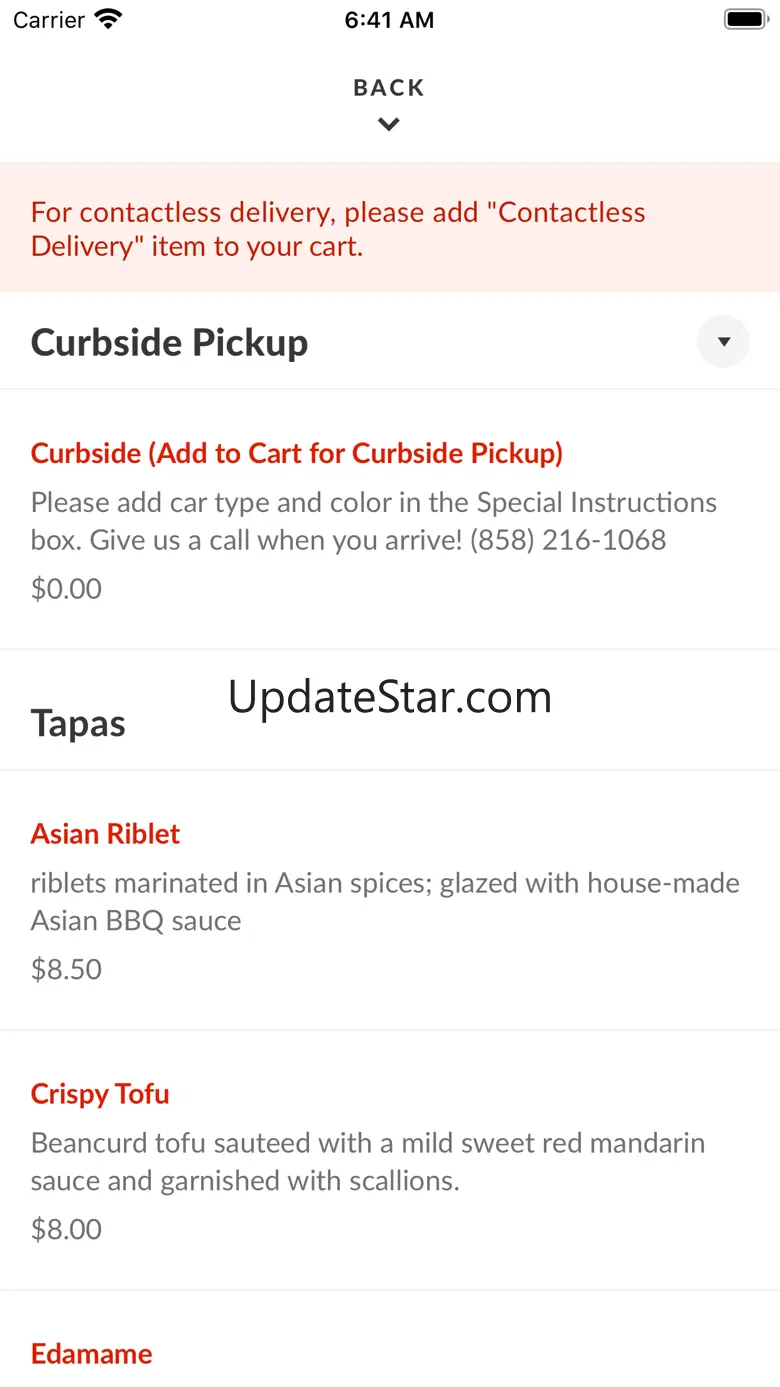
Task: Tap the curbside Special Instructions description text
Action: coord(374,521)
